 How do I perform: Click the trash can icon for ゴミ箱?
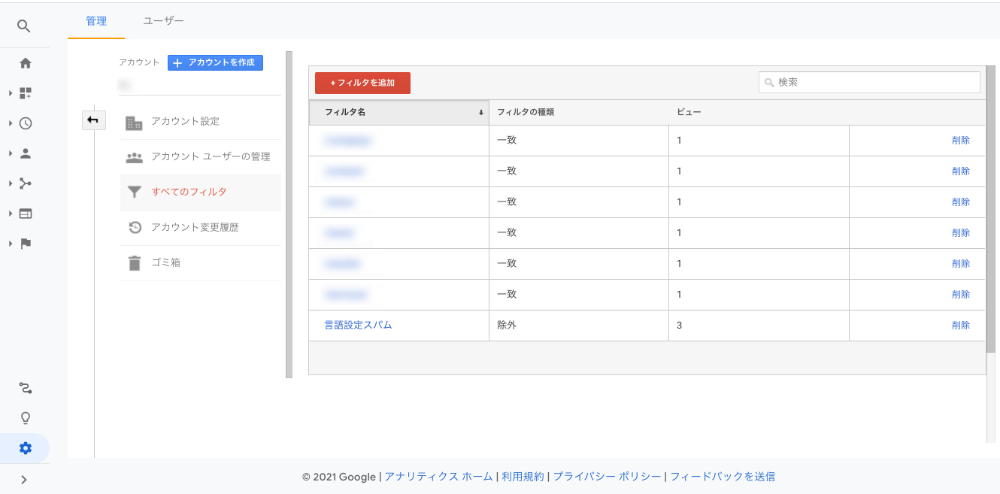click(x=134, y=263)
